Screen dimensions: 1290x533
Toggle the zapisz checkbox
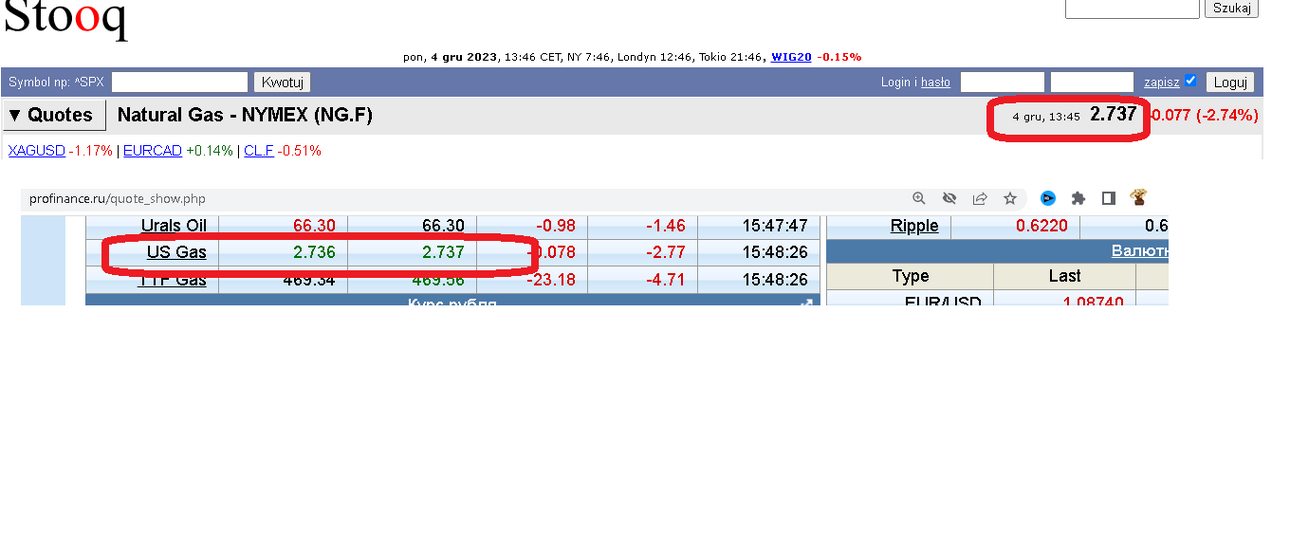1190,81
